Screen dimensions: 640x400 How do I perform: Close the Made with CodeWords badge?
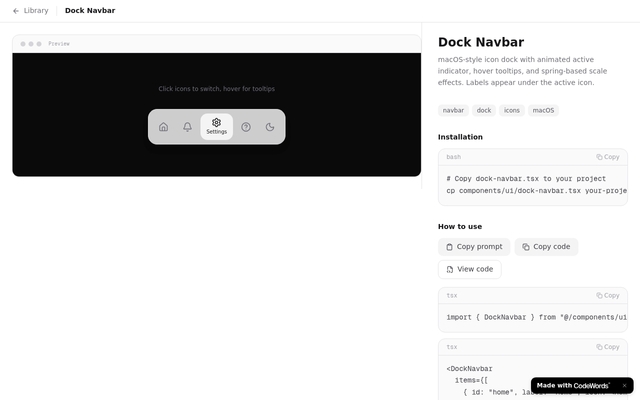pos(624,386)
